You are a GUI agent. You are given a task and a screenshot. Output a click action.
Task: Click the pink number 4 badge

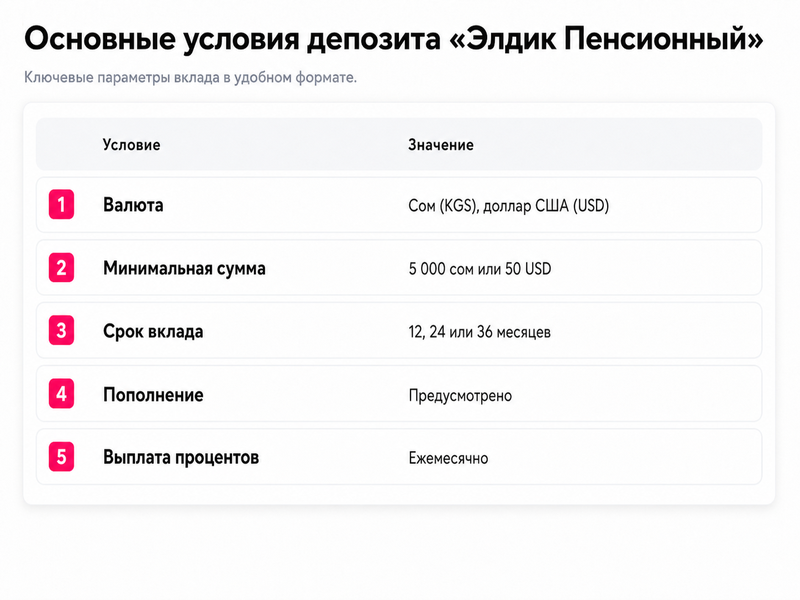tap(61, 394)
